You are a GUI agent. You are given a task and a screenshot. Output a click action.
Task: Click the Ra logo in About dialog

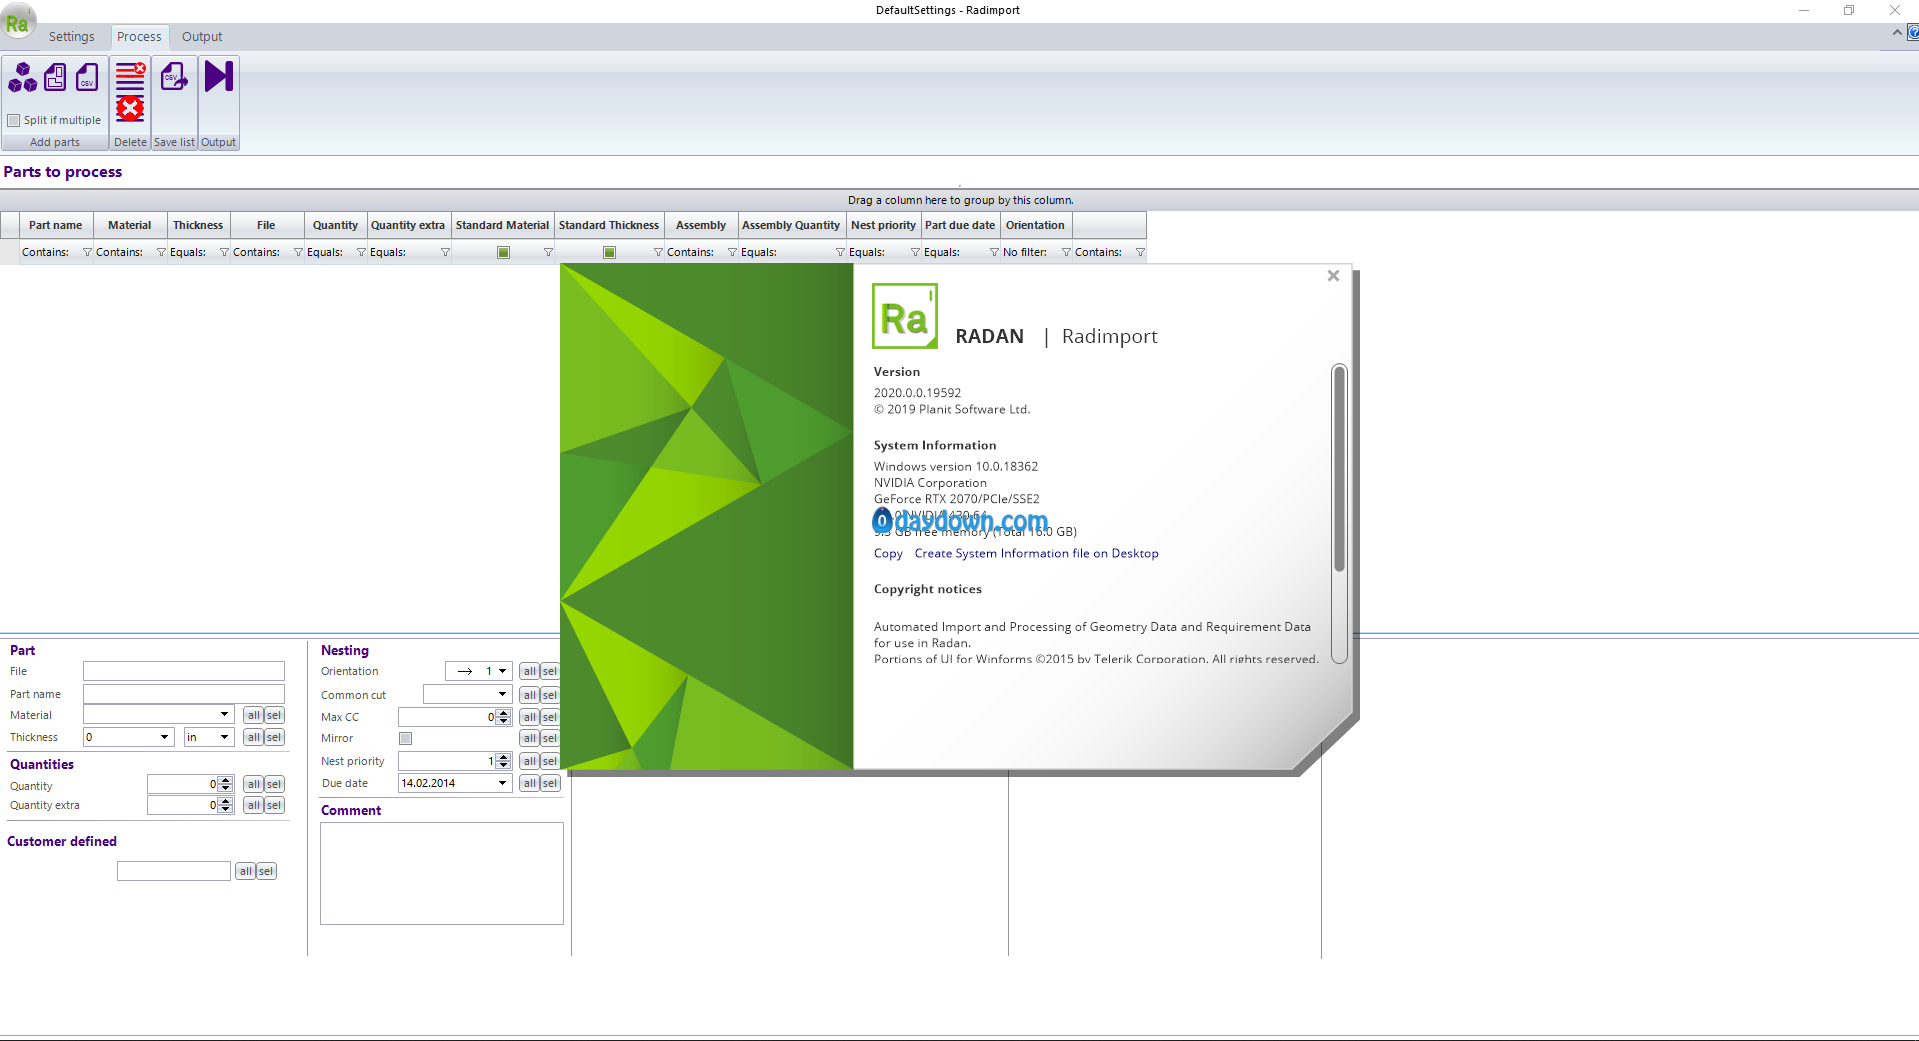coord(905,316)
